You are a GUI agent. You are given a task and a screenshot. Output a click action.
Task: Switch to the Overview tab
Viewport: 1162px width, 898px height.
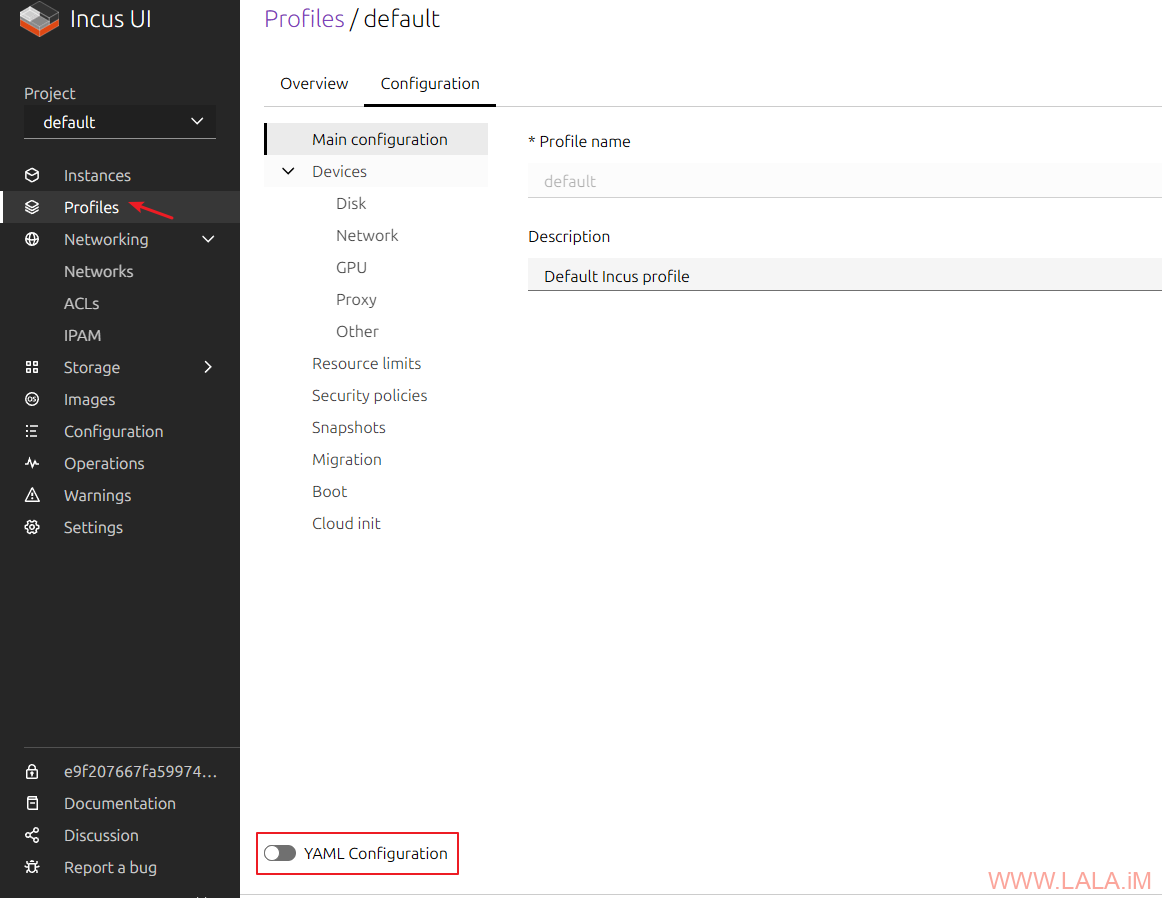pos(314,84)
